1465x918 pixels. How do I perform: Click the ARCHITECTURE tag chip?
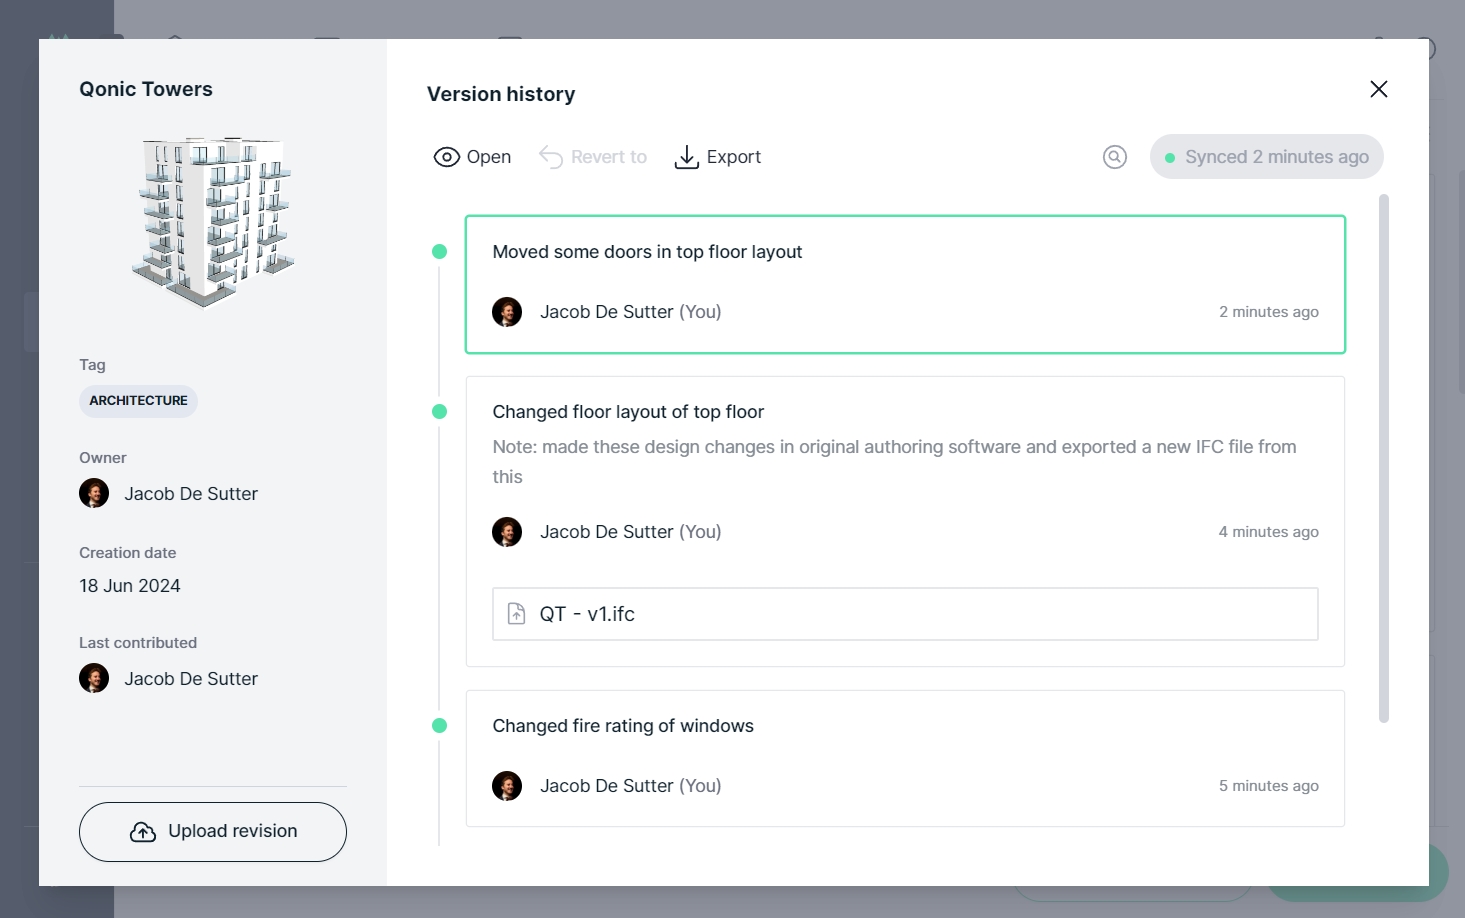coord(138,401)
